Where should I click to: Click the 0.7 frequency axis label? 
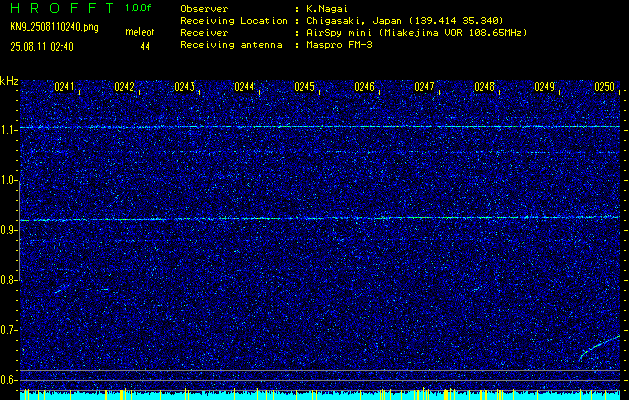(8, 330)
